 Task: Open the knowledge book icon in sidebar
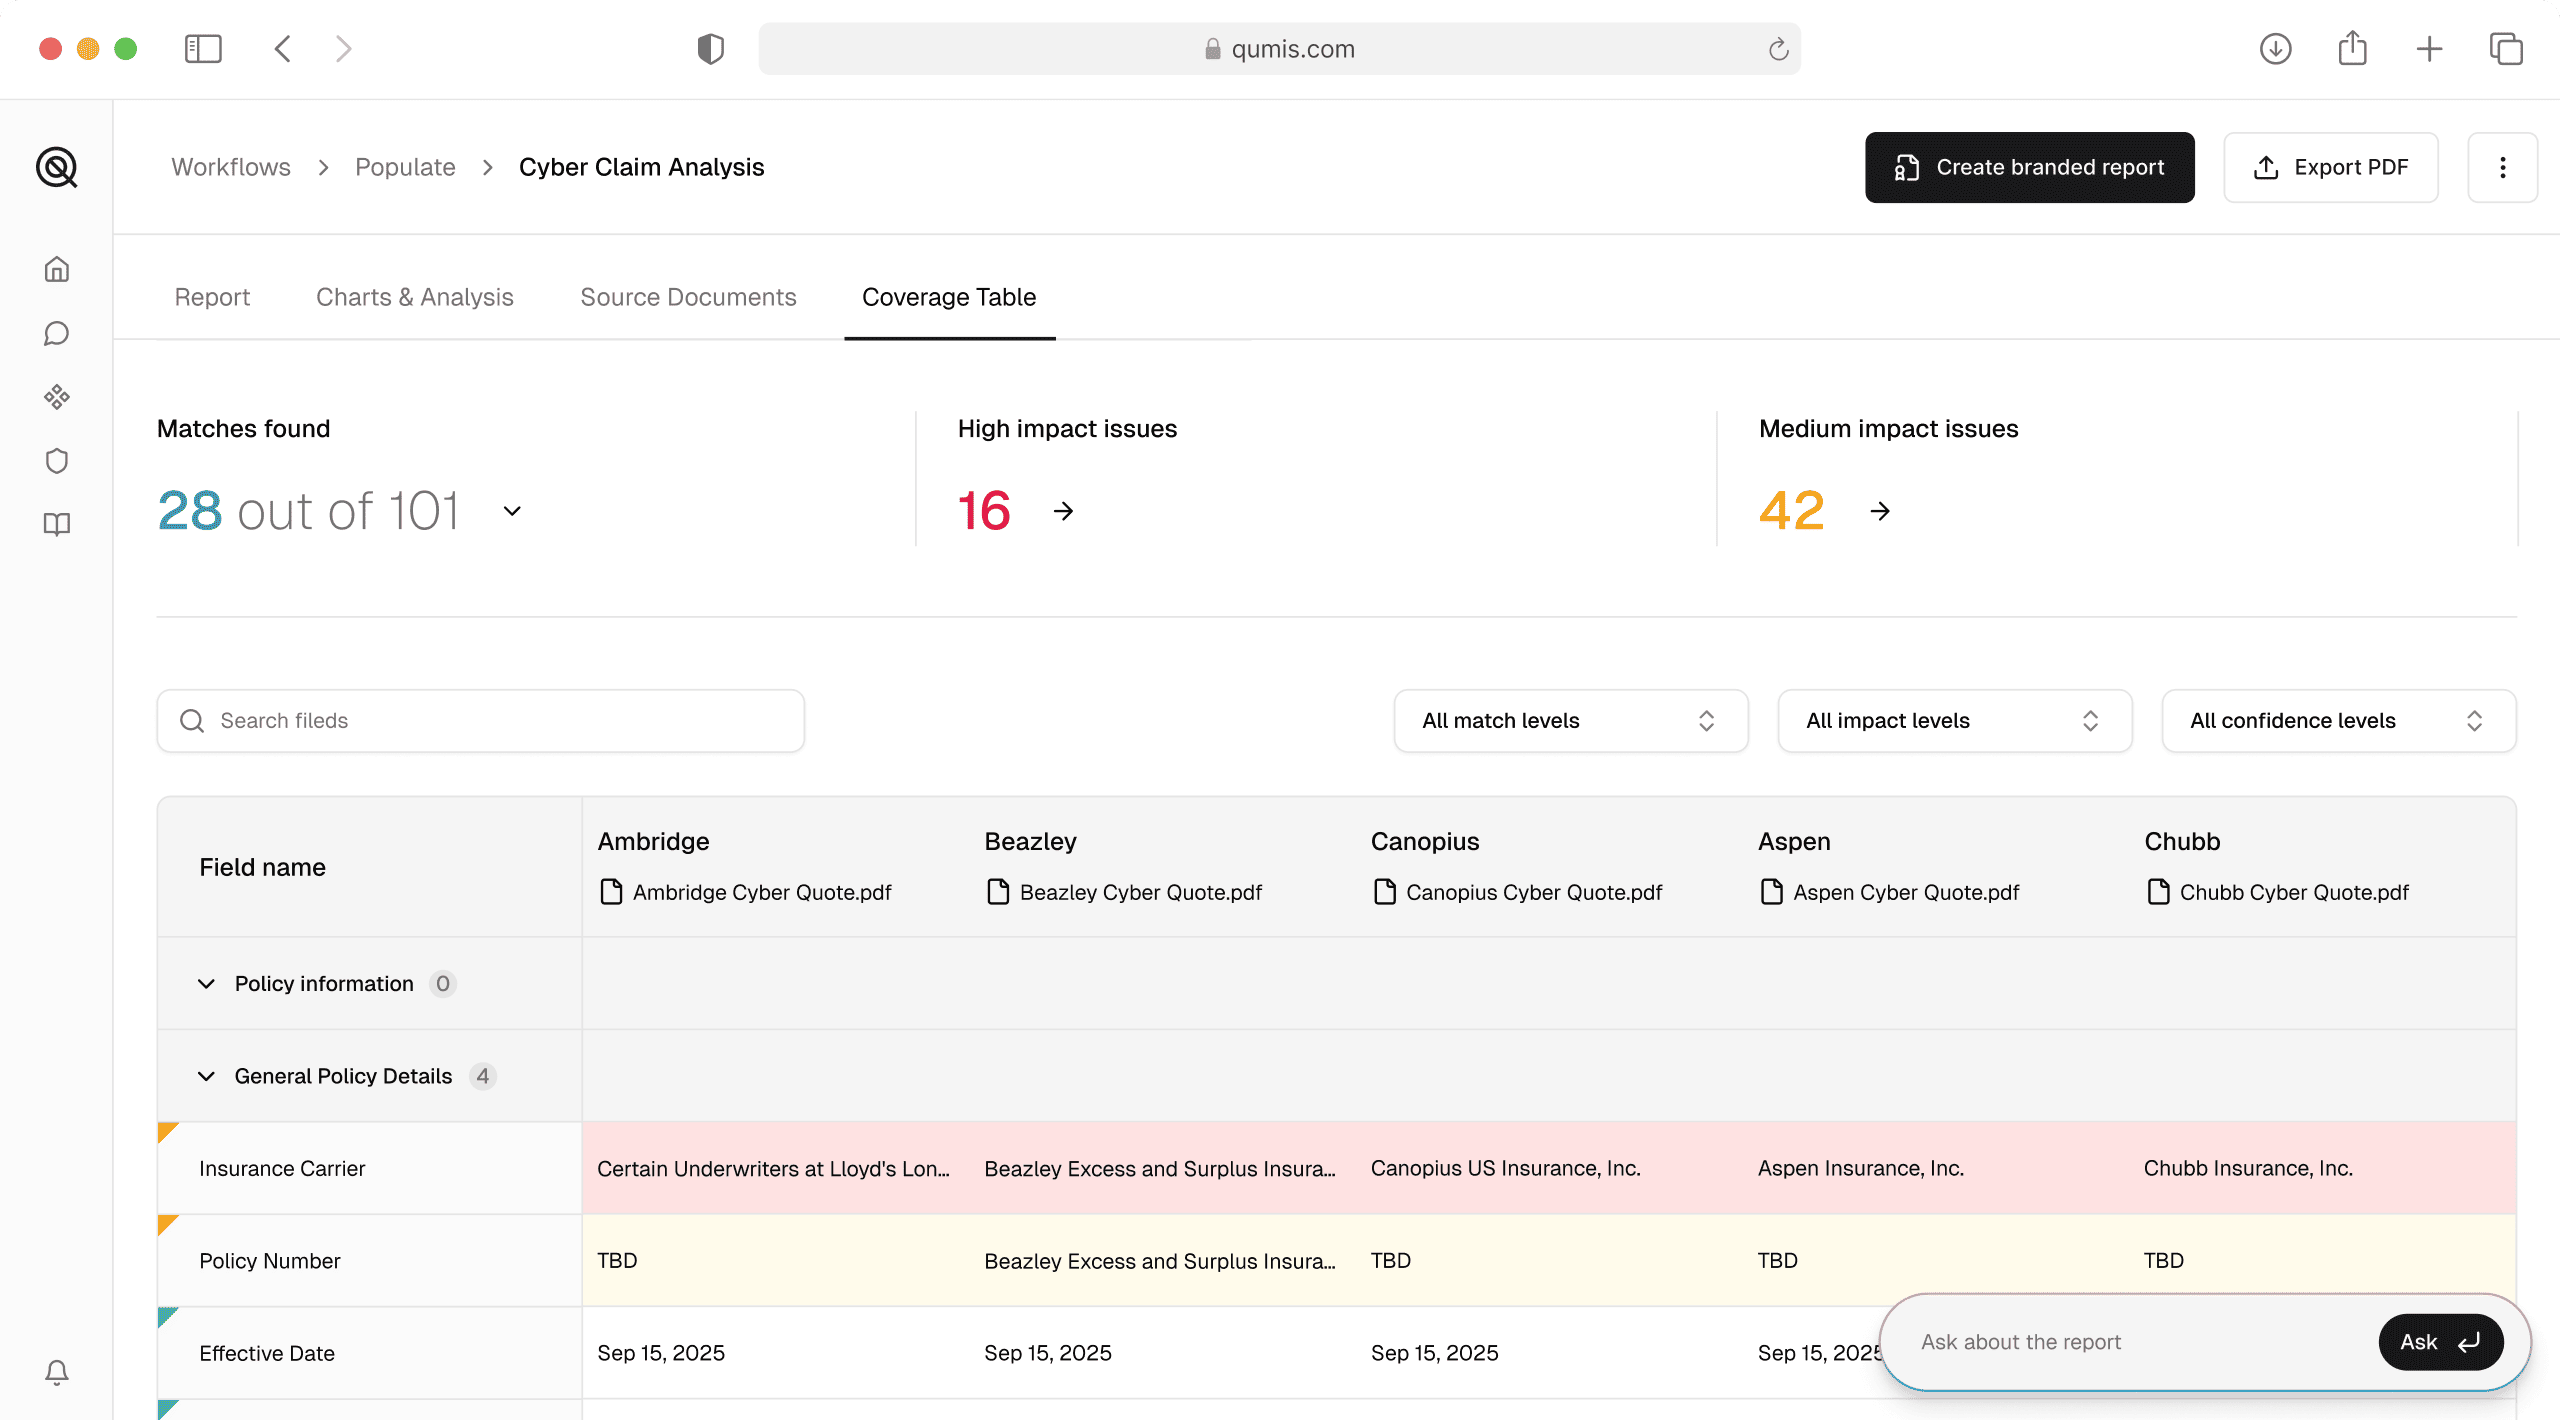57,524
